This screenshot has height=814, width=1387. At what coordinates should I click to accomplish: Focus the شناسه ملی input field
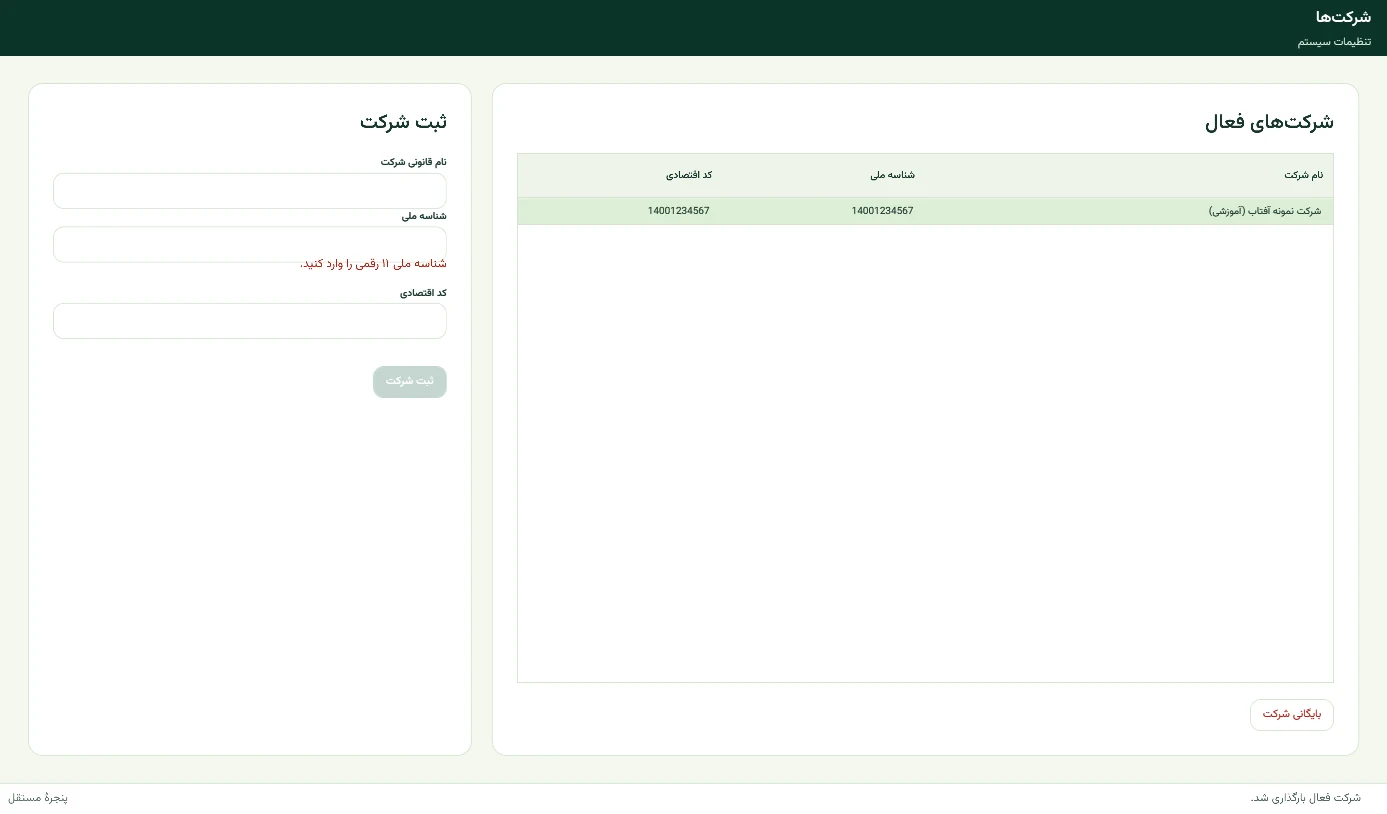point(250,244)
